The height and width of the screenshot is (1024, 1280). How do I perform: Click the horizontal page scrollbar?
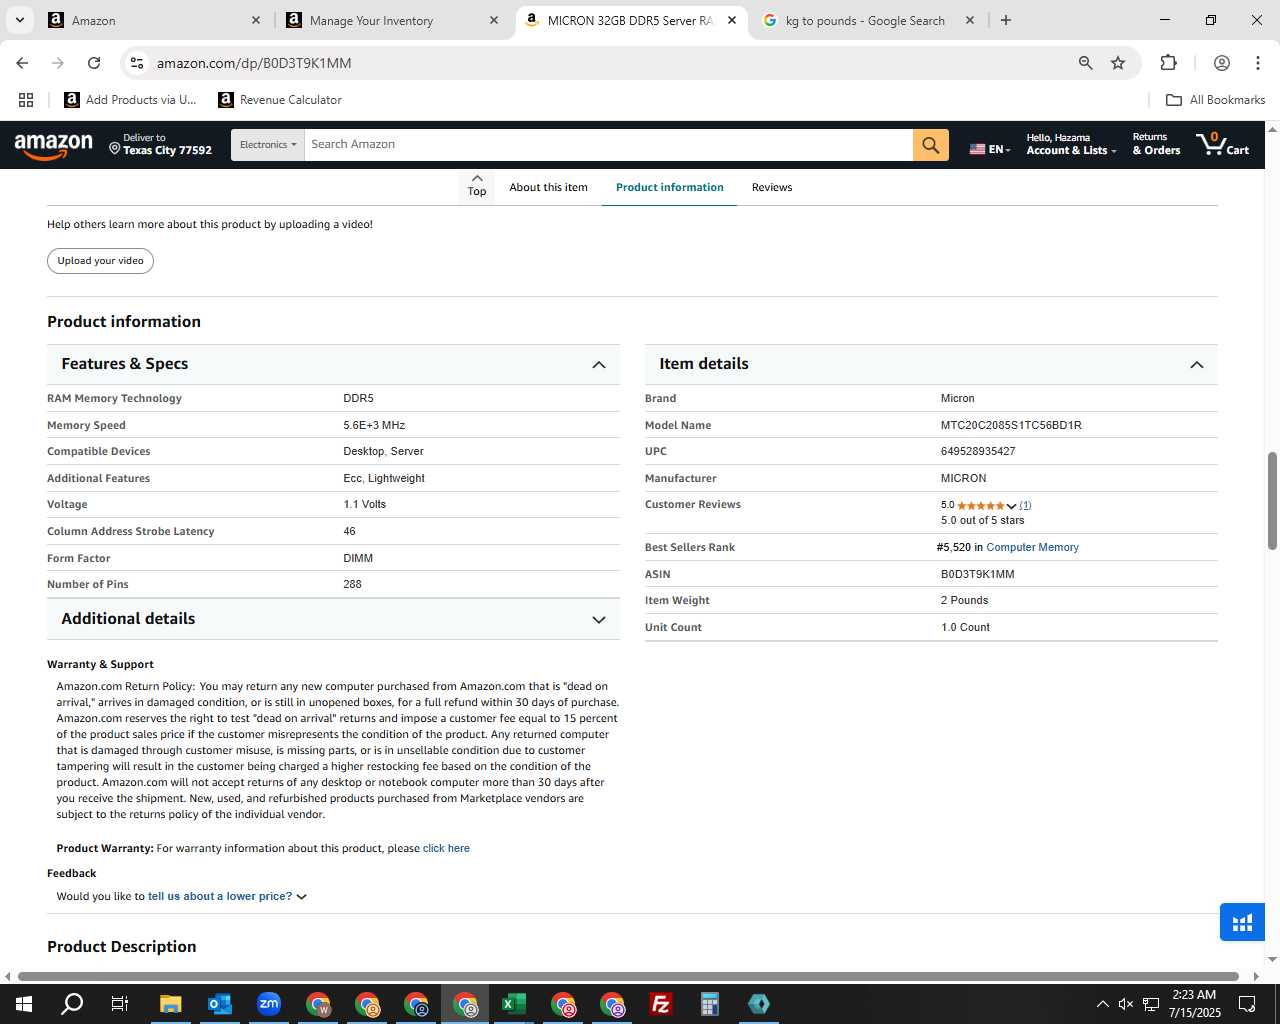click(628, 976)
